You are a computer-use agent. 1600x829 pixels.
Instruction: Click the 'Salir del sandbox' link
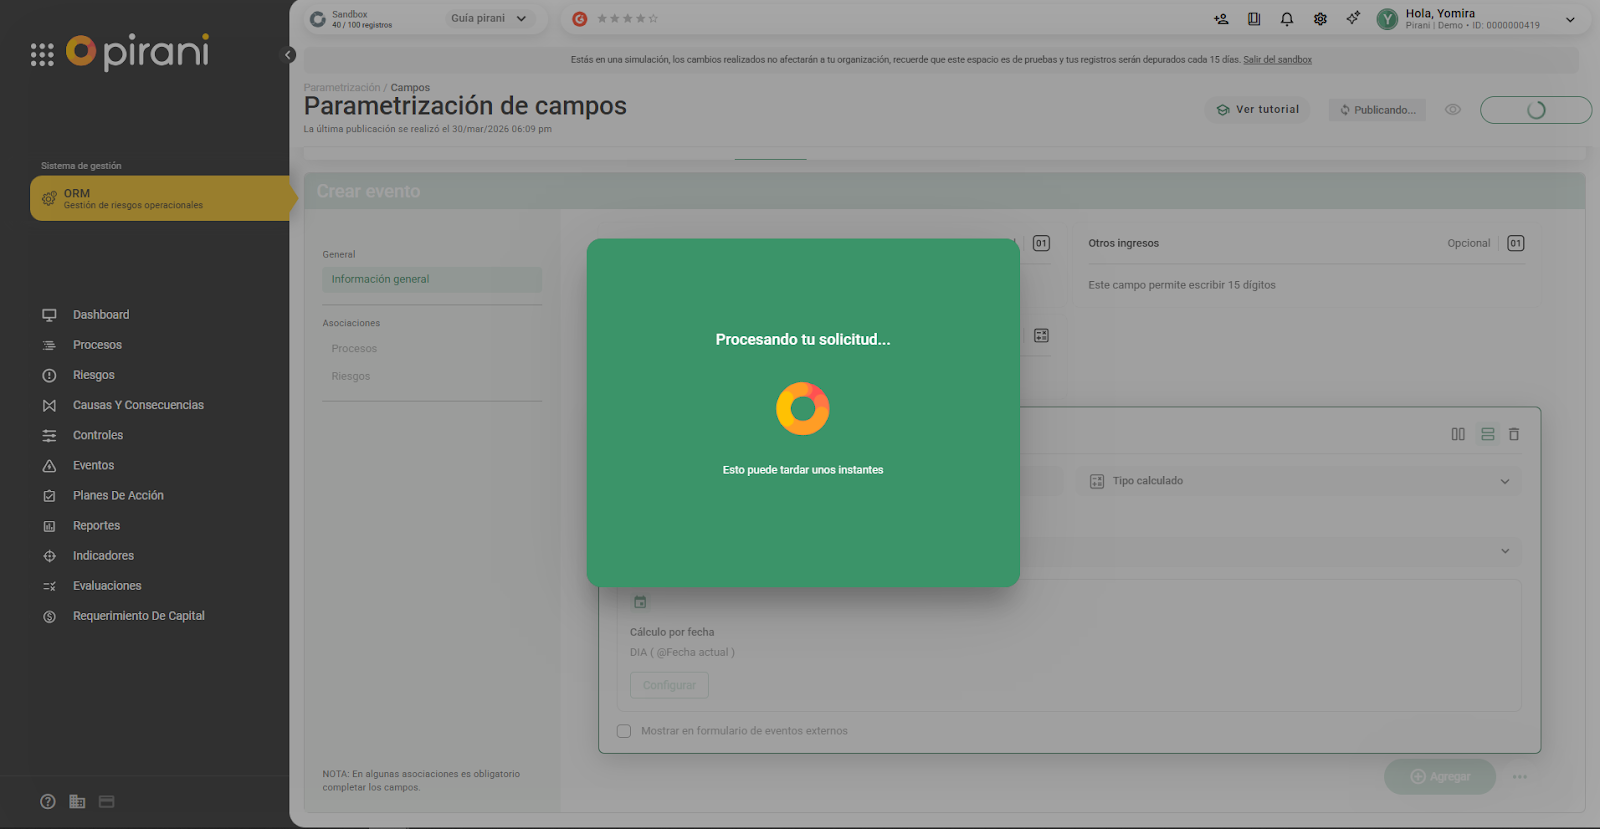[x=1277, y=60]
